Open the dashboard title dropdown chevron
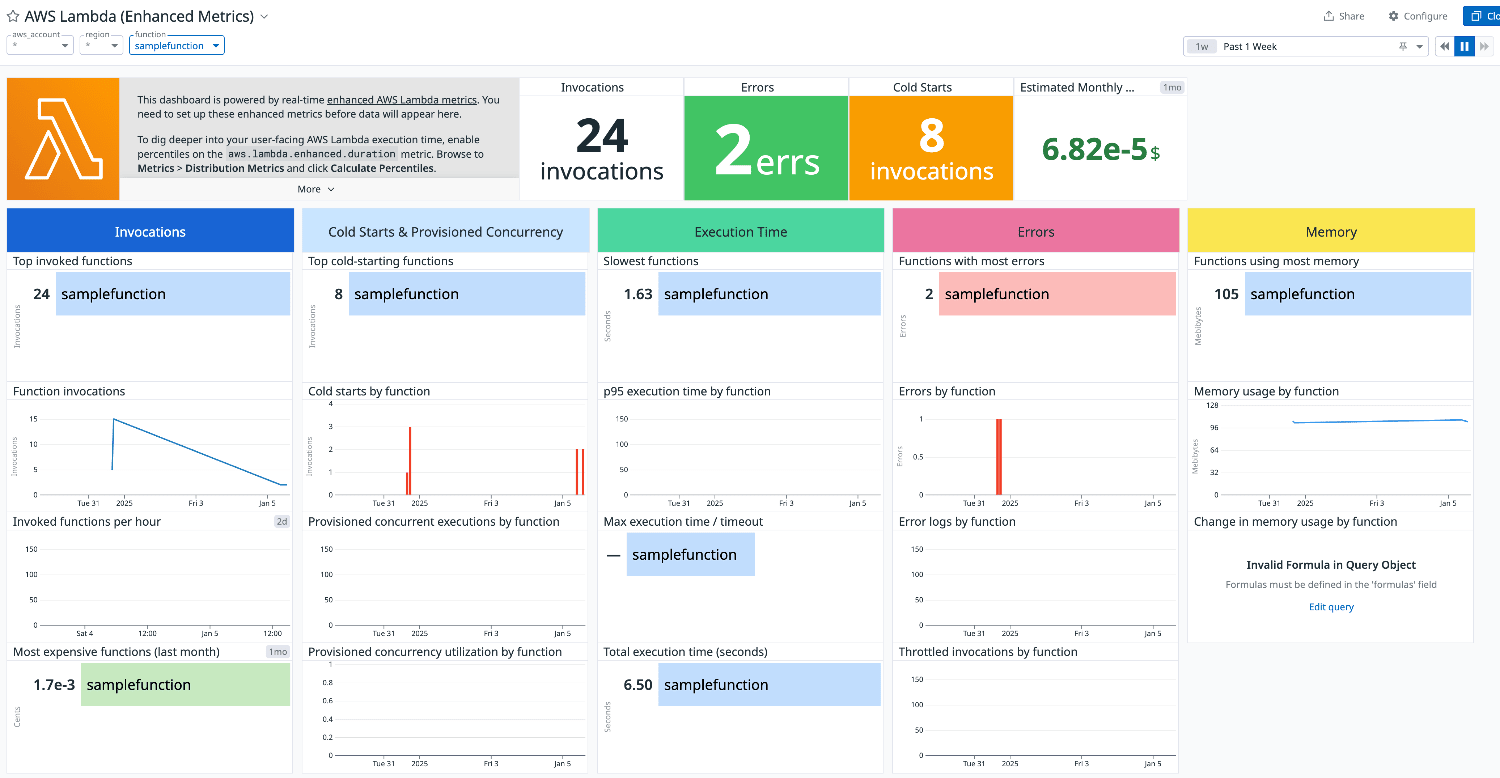The height and width of the screenshot is (778, 1500). 264,17
